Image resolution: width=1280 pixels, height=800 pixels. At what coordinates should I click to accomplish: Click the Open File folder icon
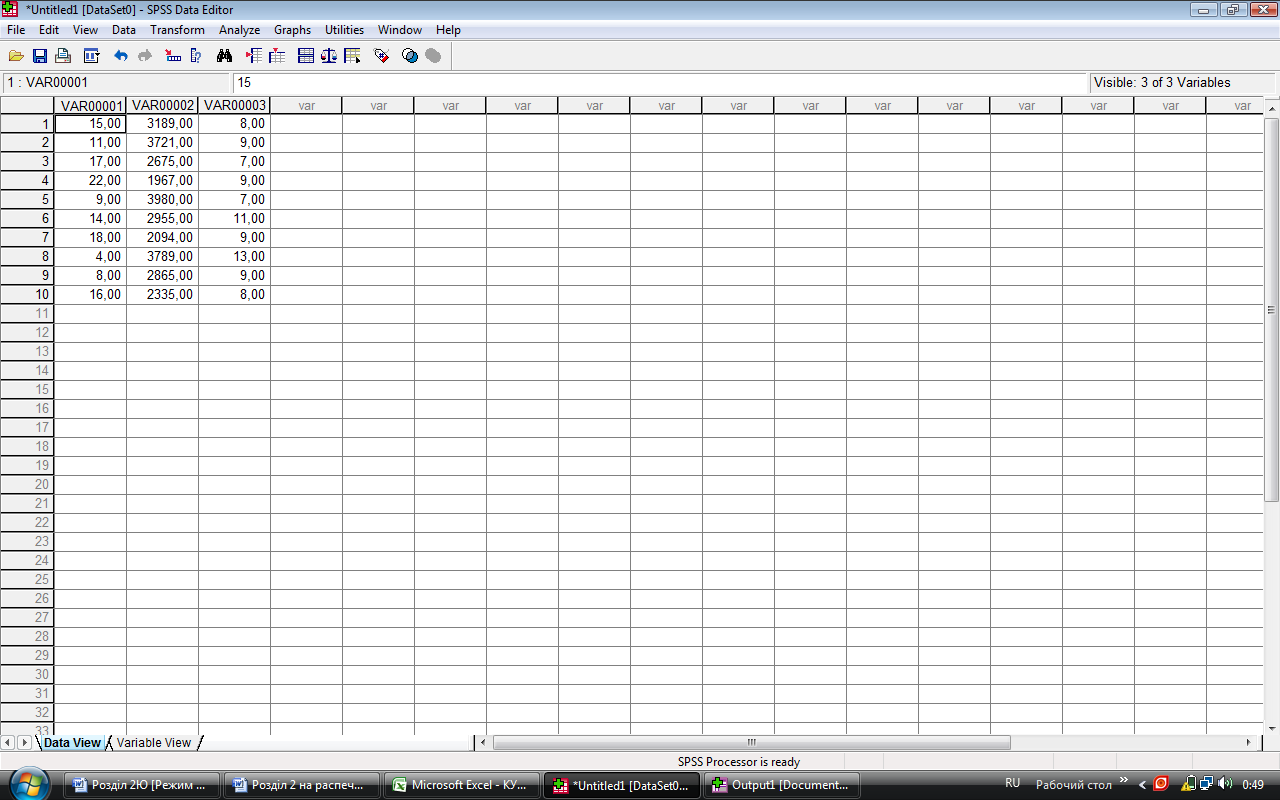tap(16, 56)
